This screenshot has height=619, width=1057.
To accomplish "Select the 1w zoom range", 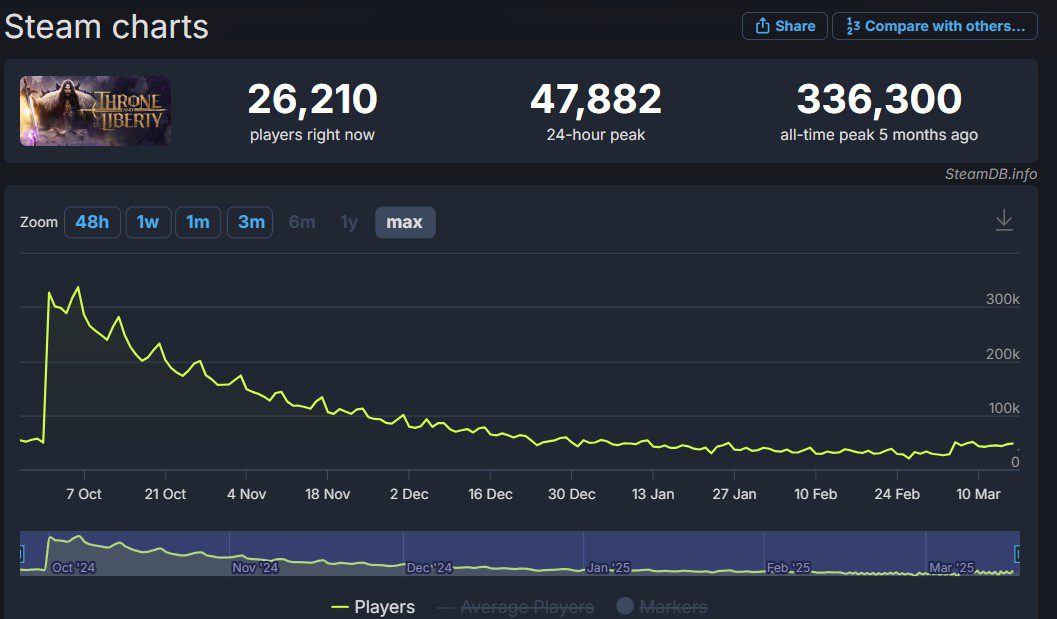I will click(148, 222).
